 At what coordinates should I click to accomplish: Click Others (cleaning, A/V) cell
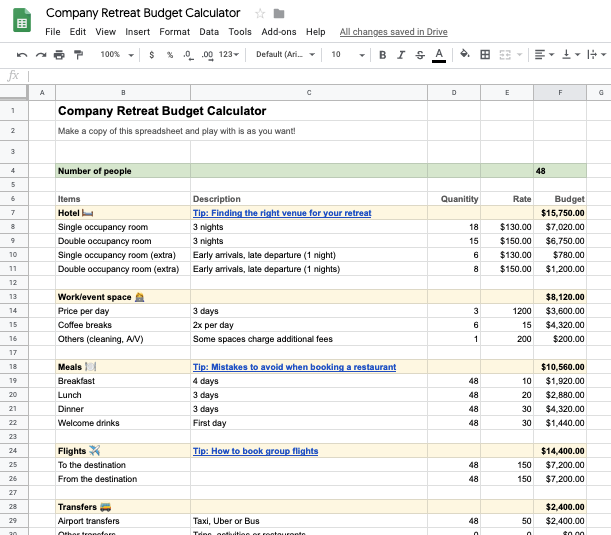click(x=123, y=339)
